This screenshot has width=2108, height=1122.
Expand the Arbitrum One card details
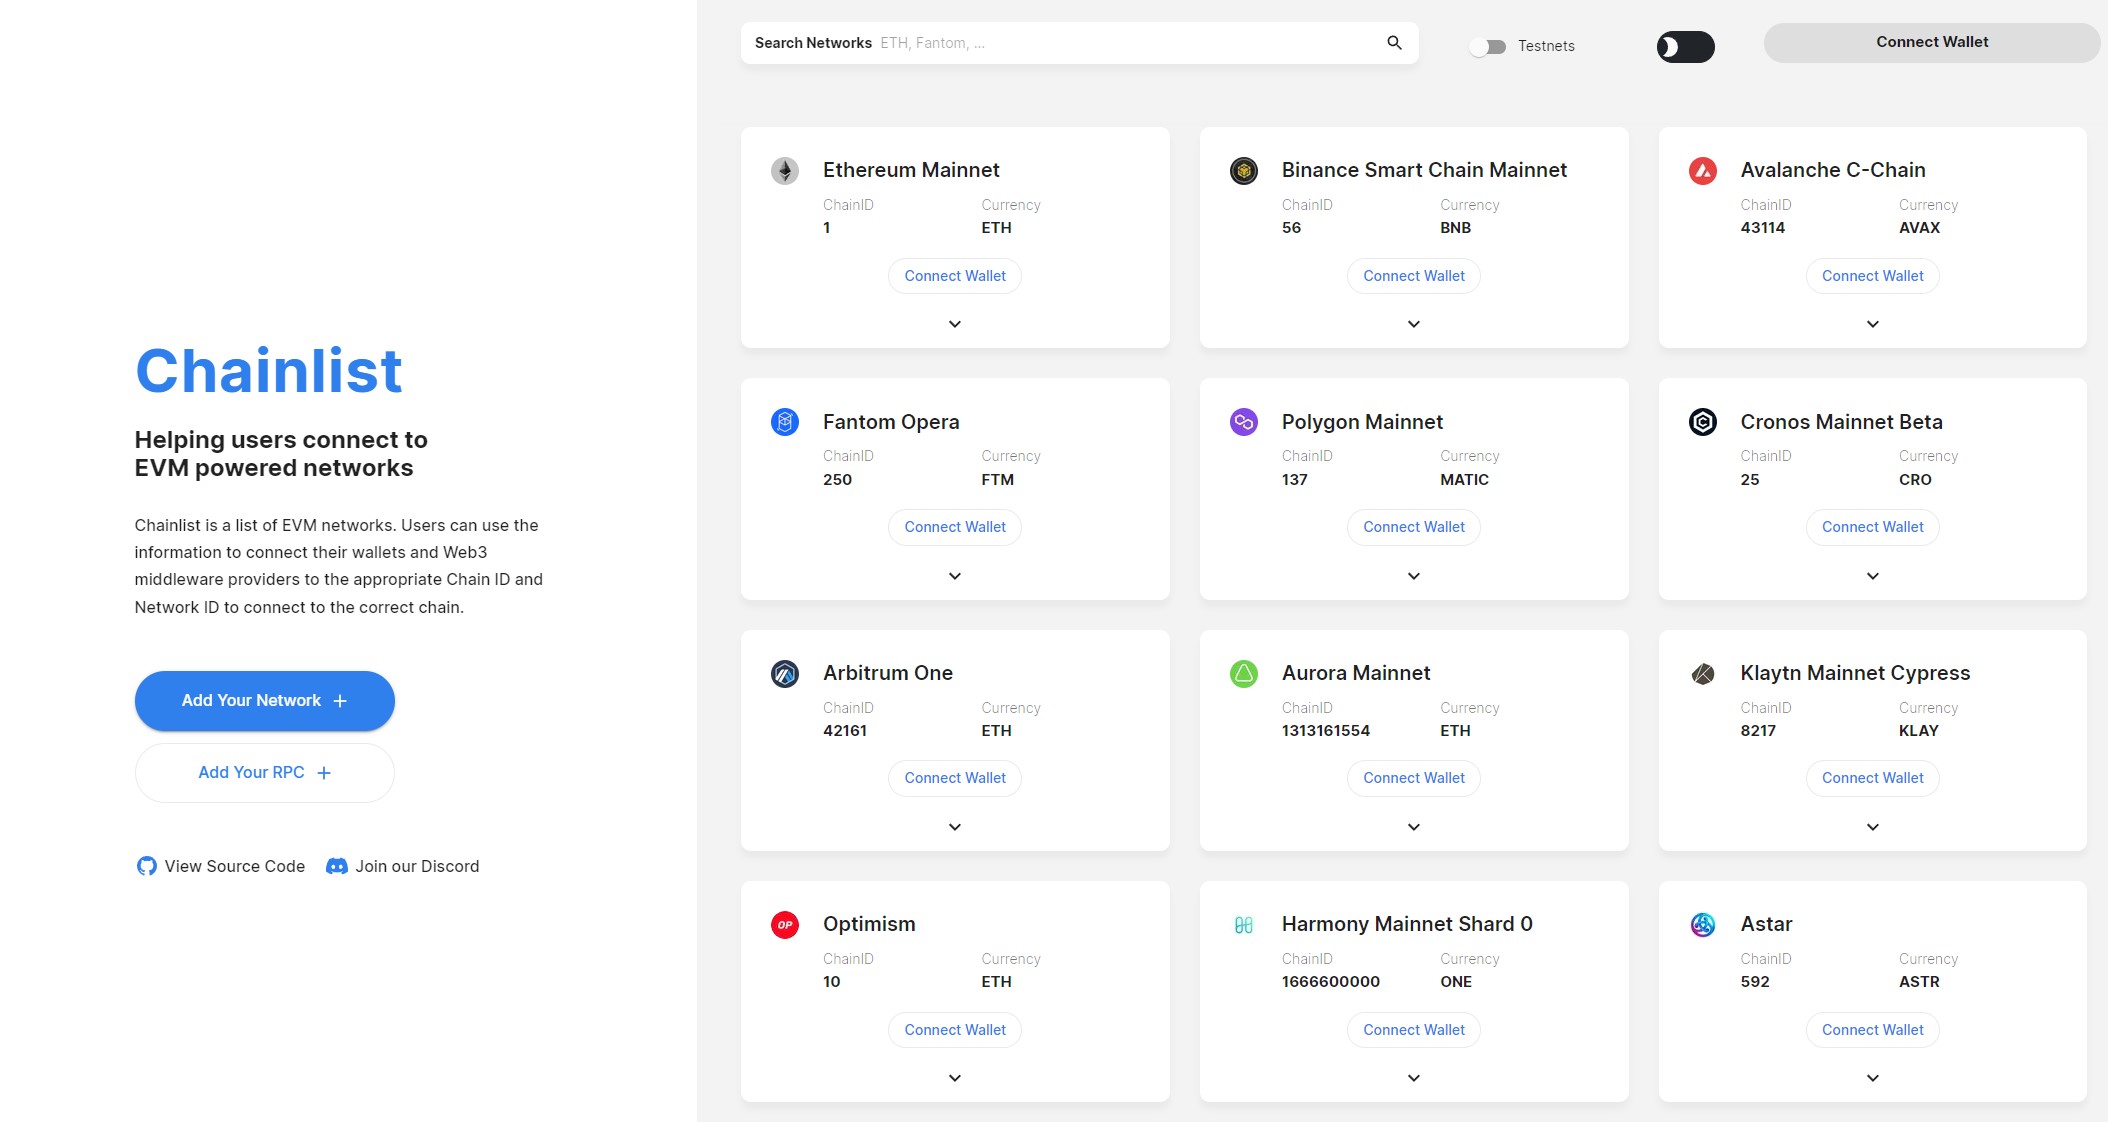click(955, 827)
